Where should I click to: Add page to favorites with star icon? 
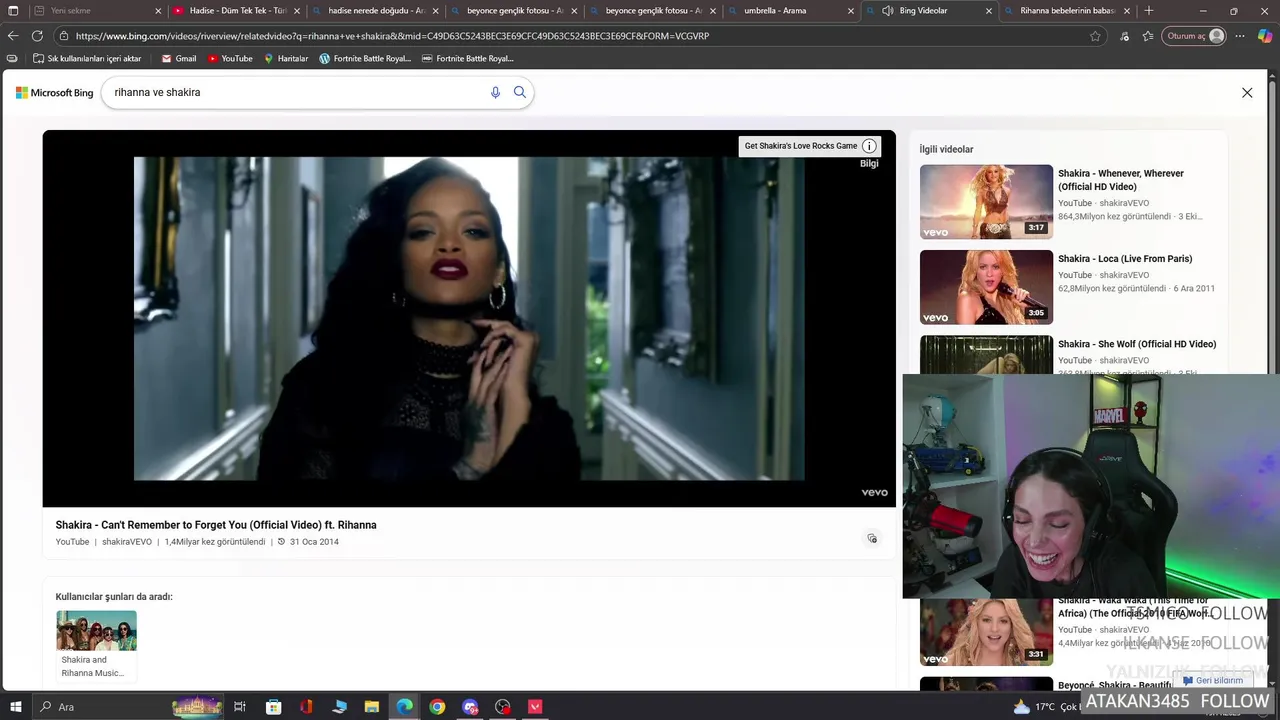tap(1095, 36)
